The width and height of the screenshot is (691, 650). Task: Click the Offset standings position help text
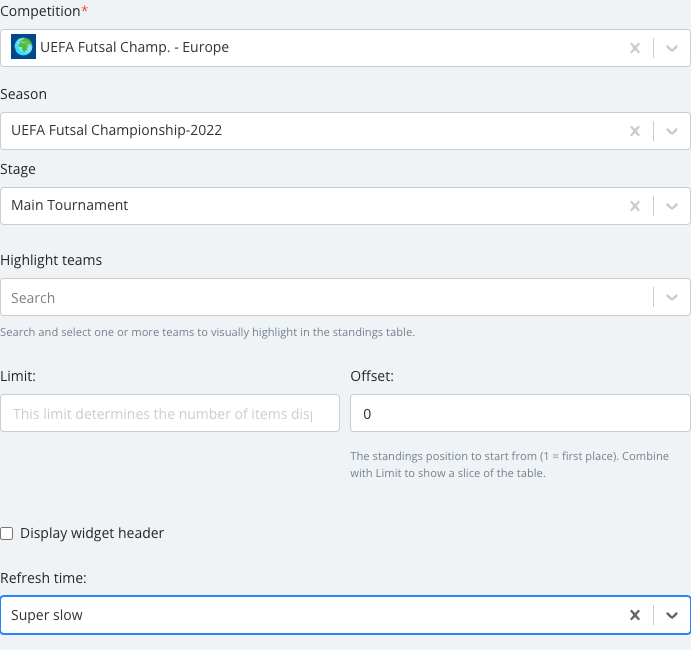pyautogui.click(x=509, y=464)
